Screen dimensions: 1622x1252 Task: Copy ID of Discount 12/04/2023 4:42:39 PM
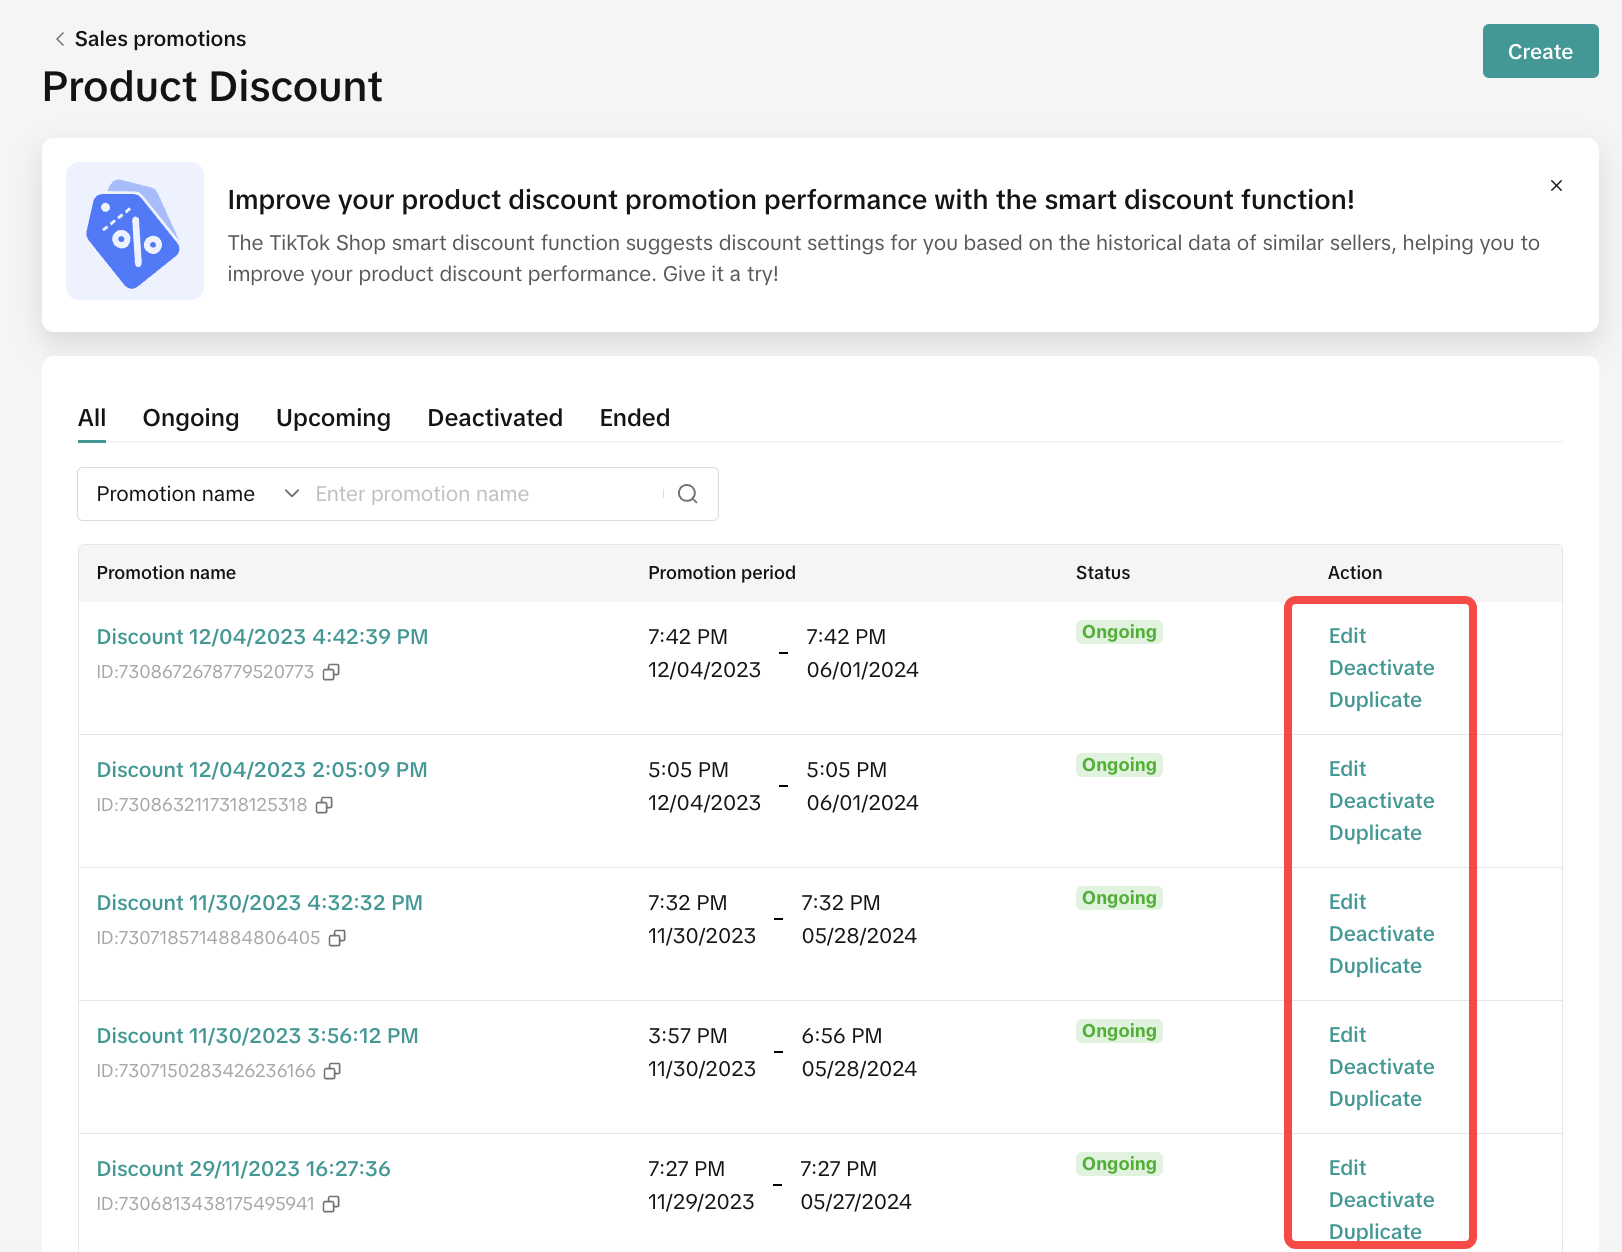[331, 672]
